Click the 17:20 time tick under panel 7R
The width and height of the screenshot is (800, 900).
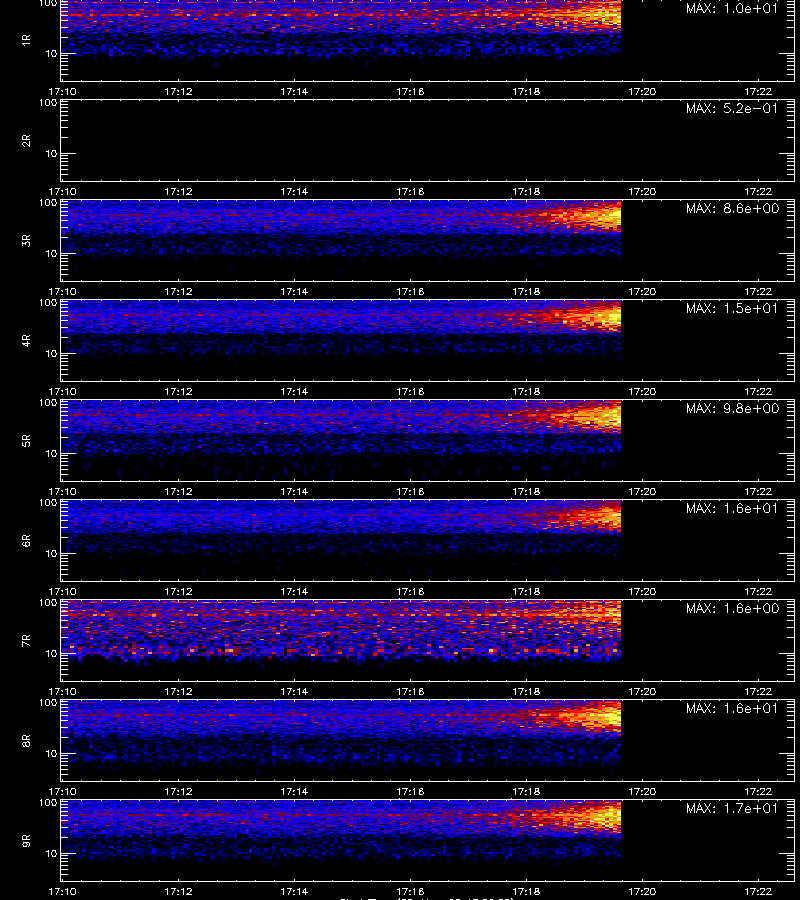642,692
